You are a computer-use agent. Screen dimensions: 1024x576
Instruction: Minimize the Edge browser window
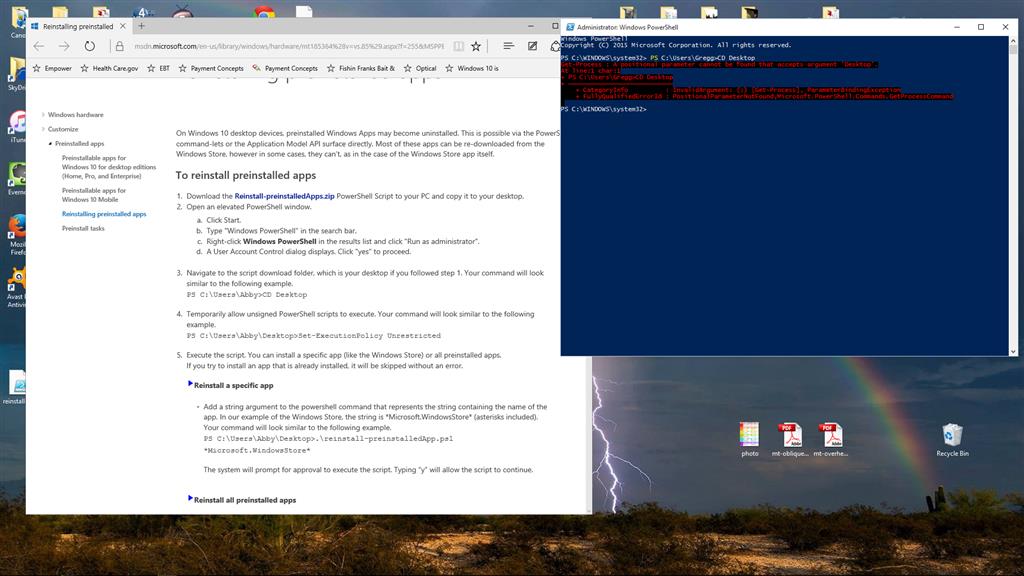(531, 26)
